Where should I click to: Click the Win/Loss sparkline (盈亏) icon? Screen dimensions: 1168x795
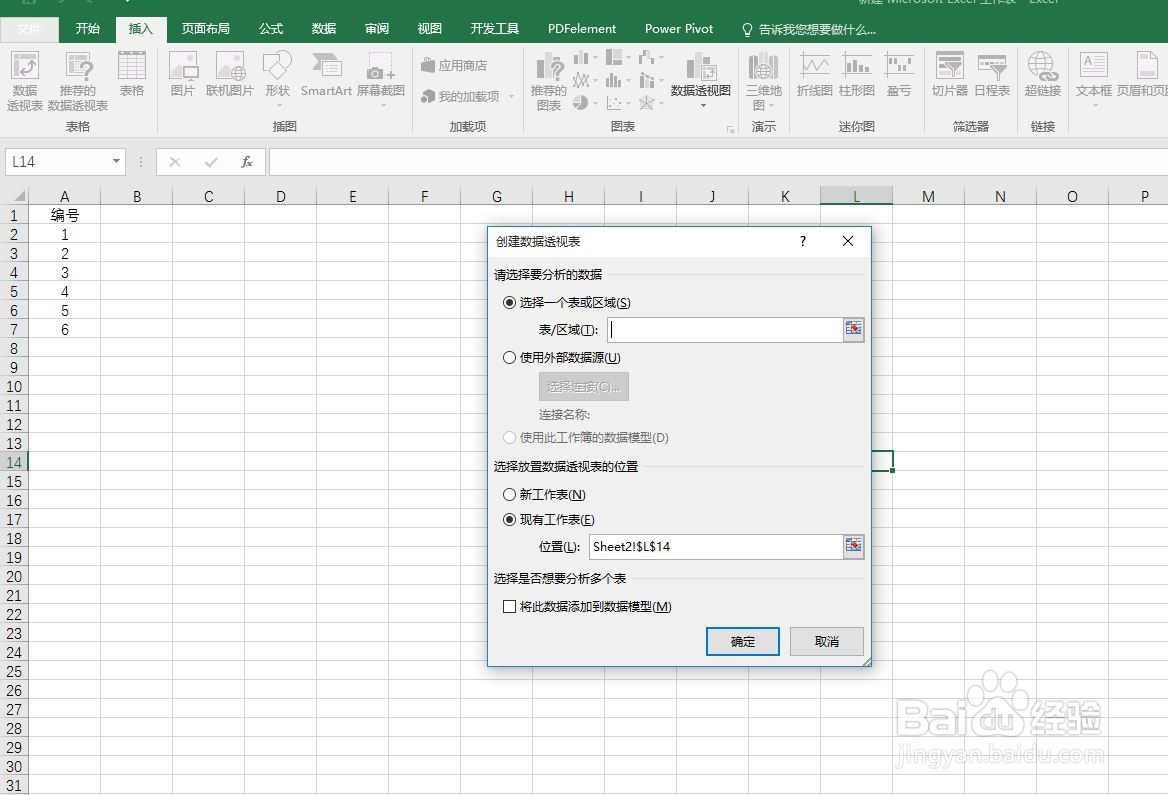[x=899, y=74]
